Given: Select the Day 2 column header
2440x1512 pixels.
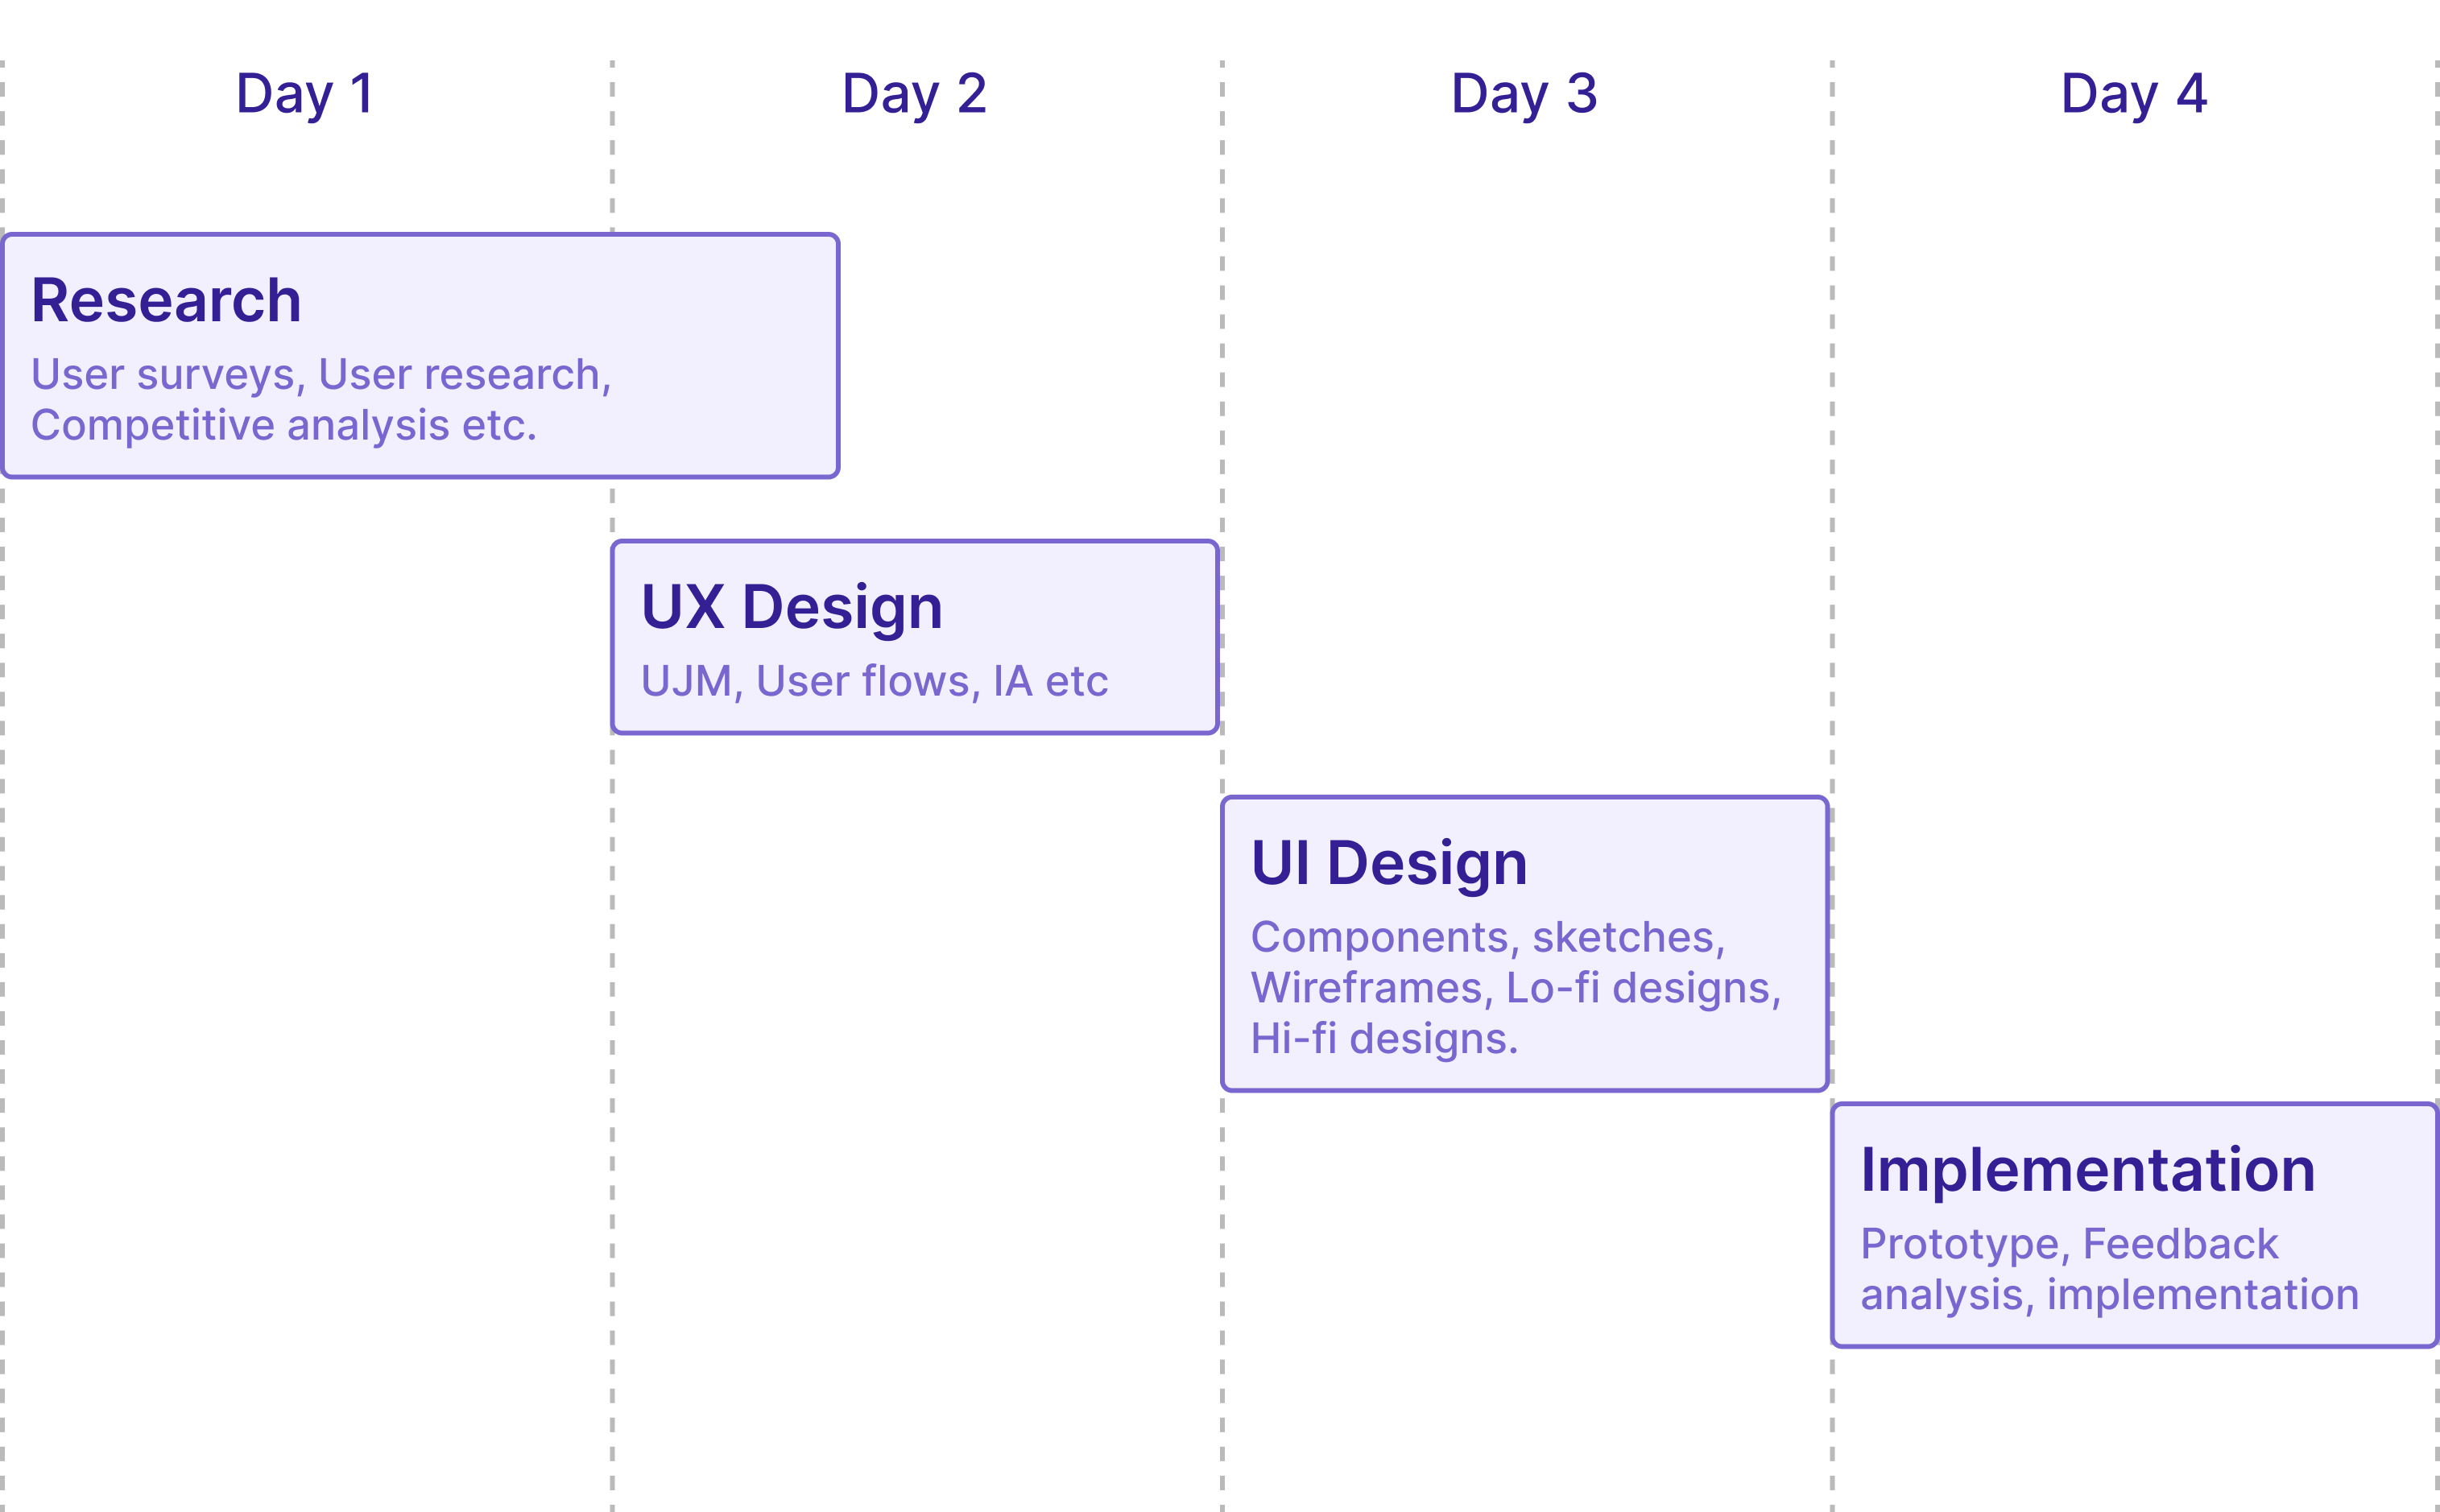Looking at the screenshot, I should pyautogui.click(x=914, y=94).
